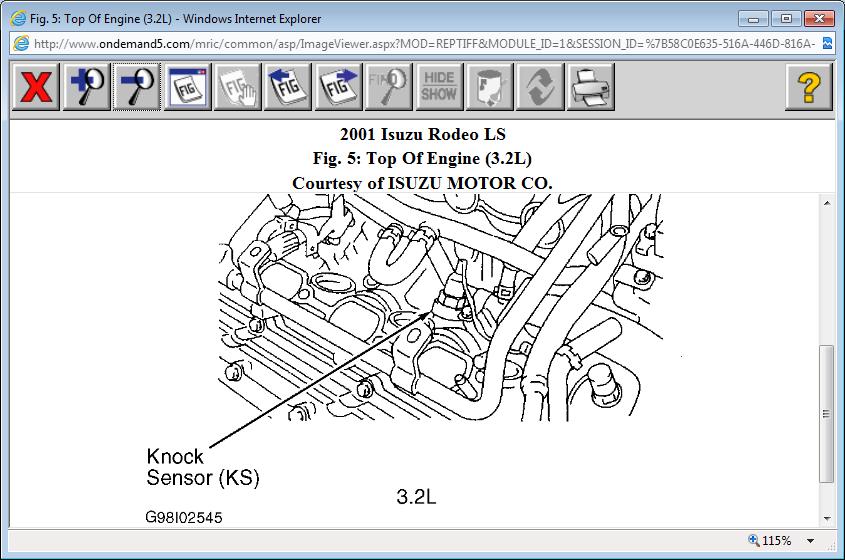Screen dimensions: 845x560
Task: Click the Internet Explorer icon in title bar
Action: click(18, 18)
